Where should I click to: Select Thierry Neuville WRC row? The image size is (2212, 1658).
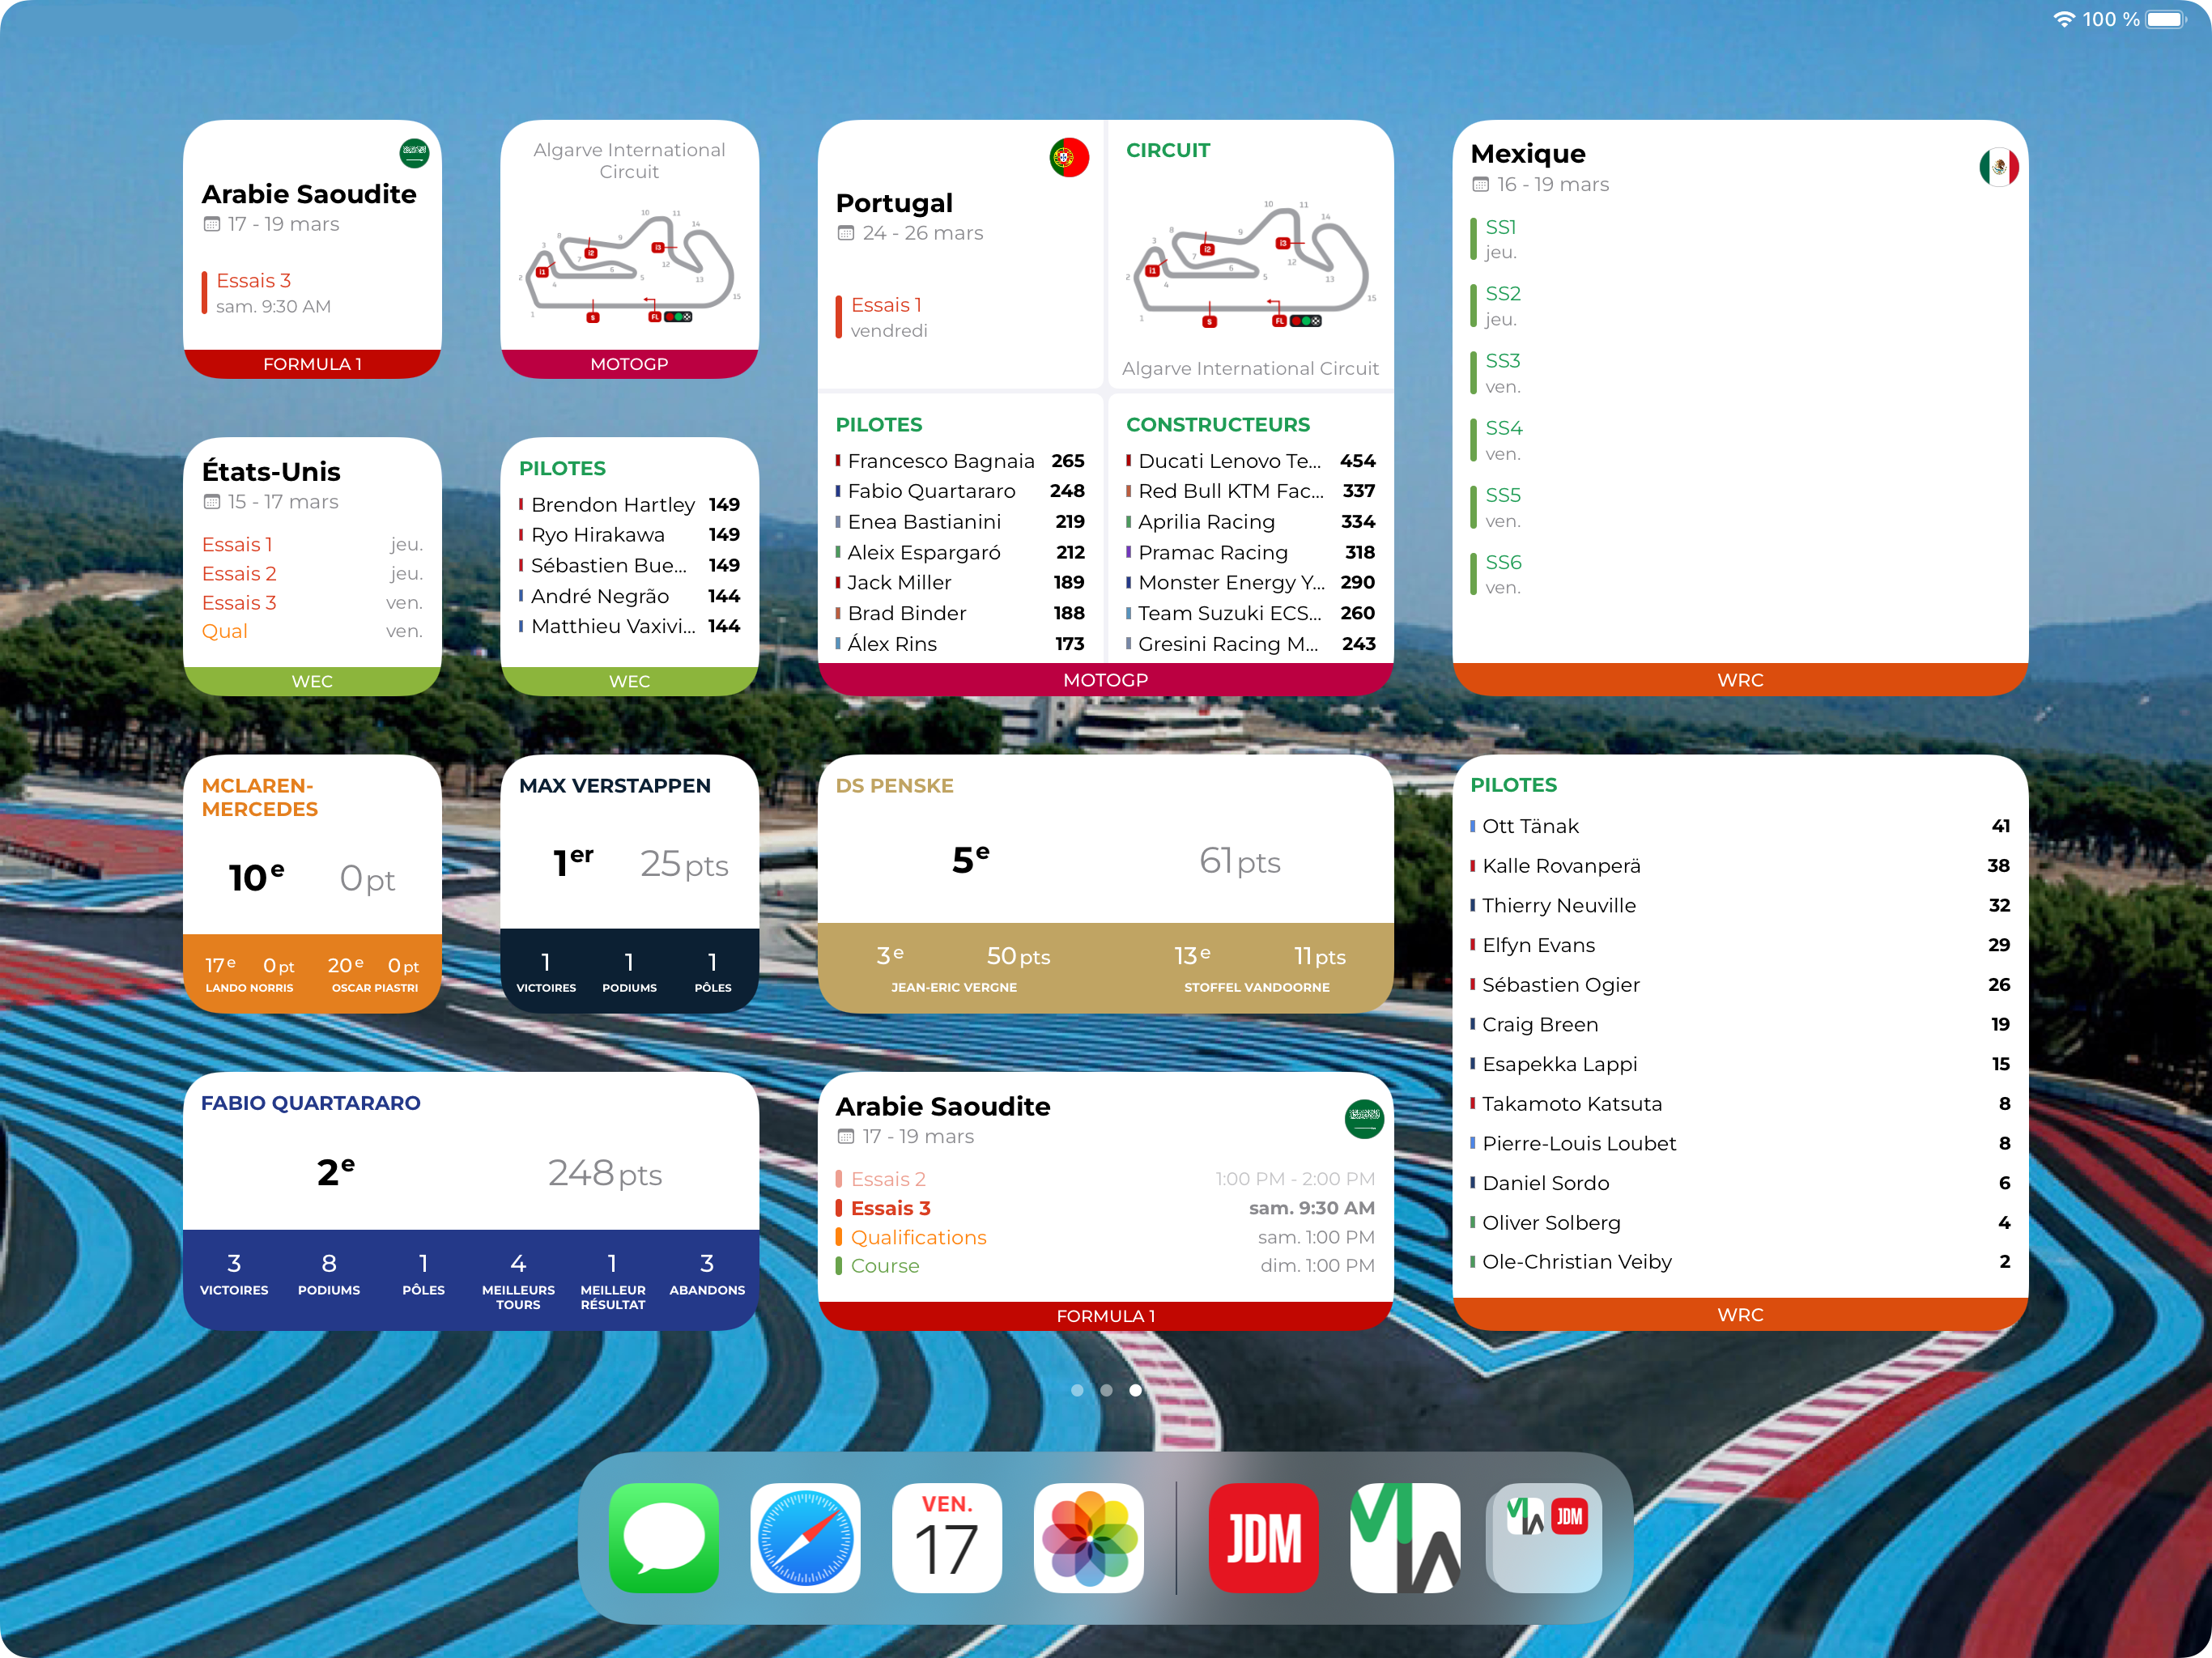(1740, 906)
